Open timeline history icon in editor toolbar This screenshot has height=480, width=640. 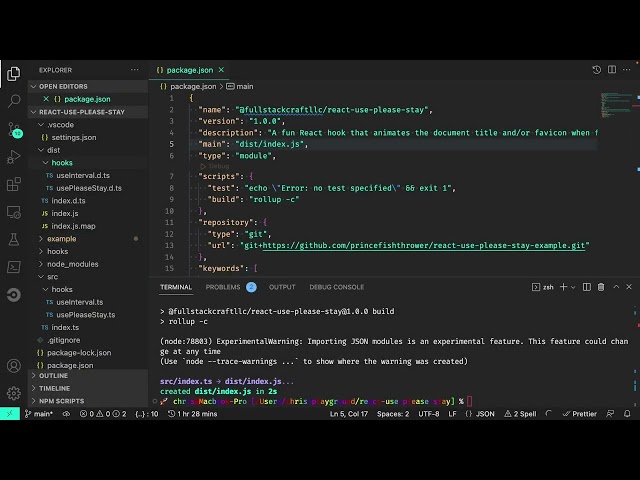pos(596,70)
